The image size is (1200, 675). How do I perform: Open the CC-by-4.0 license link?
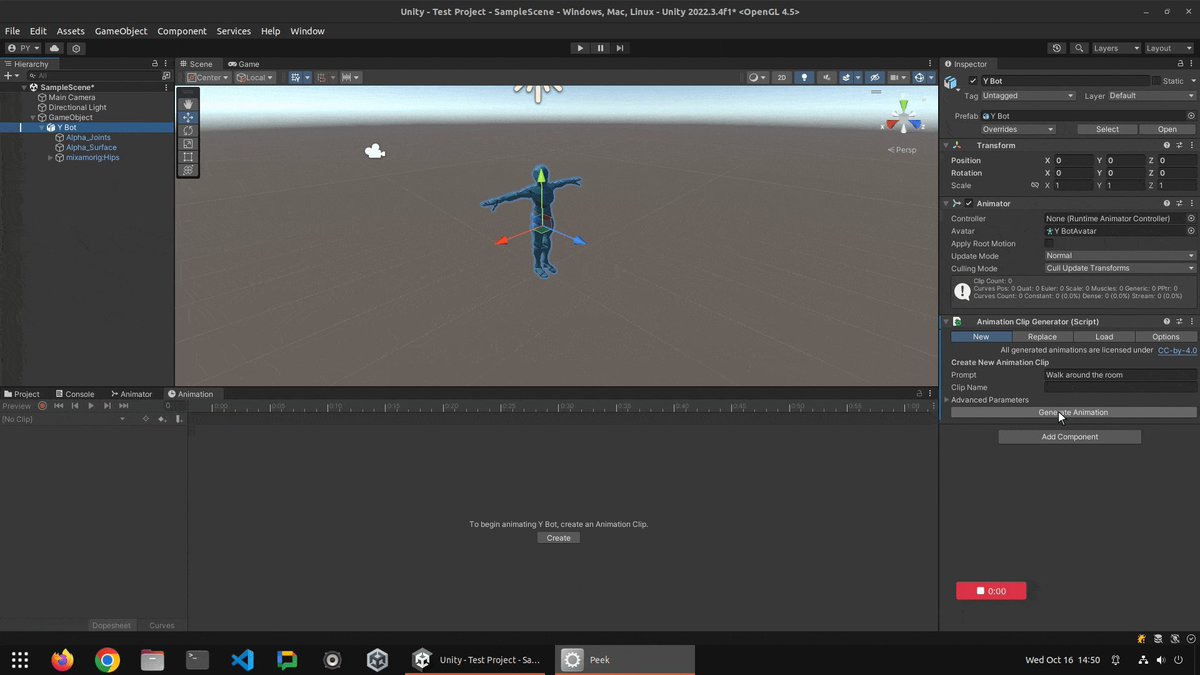coord(1177,350)
